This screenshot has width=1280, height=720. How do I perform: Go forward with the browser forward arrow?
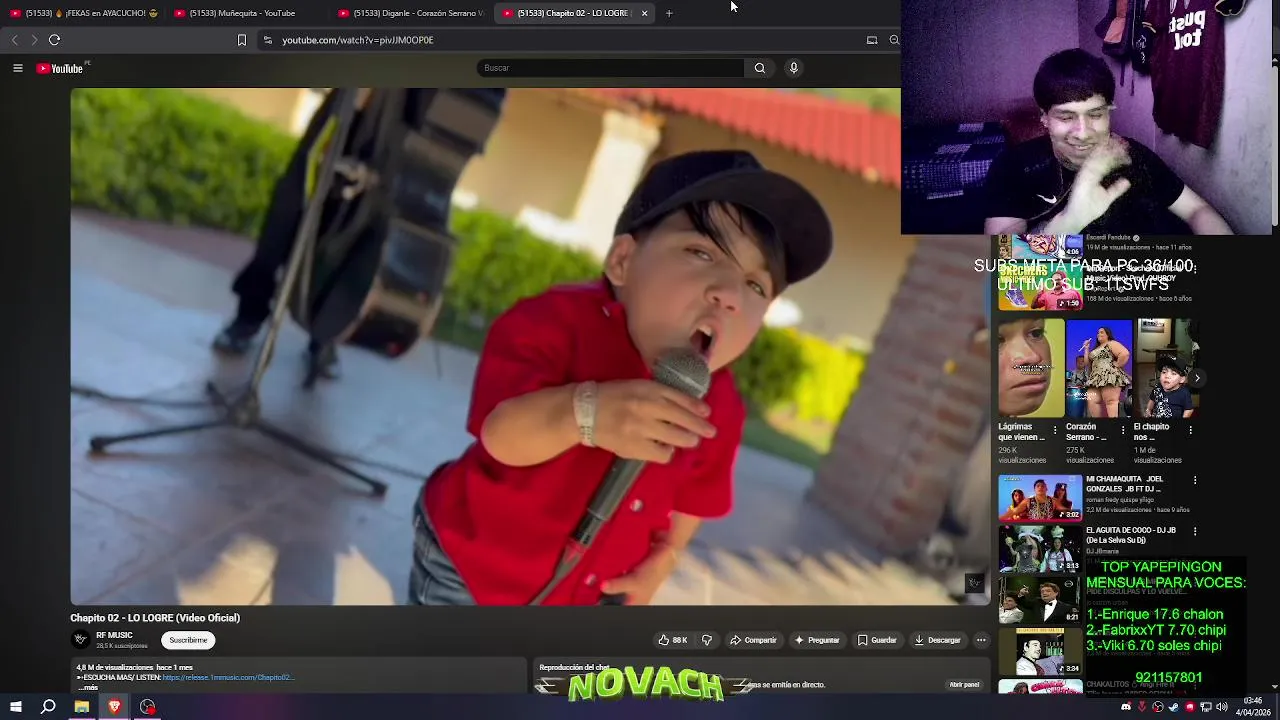[34, 40]
